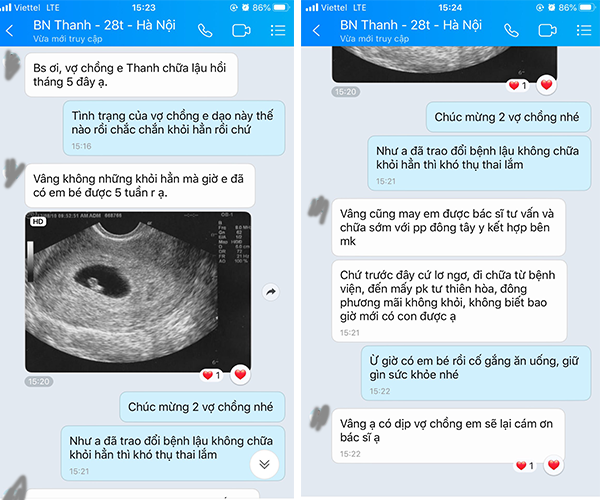The image size is (600, 500).
Task: View reaction count on left ultrasound image
Action: pyautogui.click(x=211, y=375)
